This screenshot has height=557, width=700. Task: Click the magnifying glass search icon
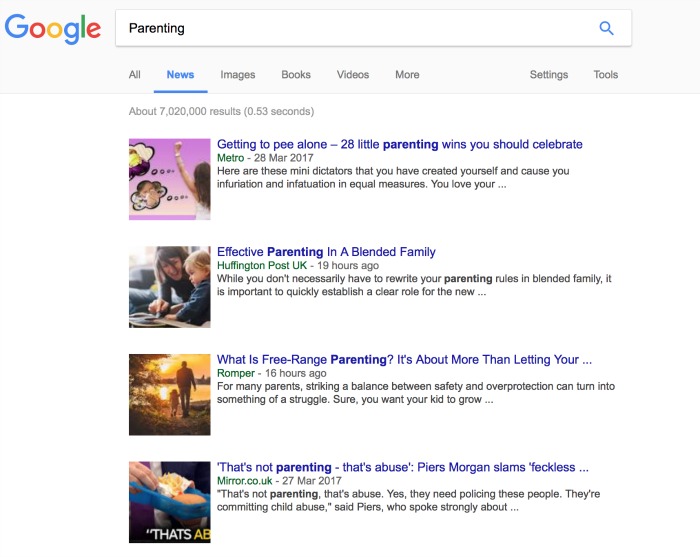click(606, 28)
